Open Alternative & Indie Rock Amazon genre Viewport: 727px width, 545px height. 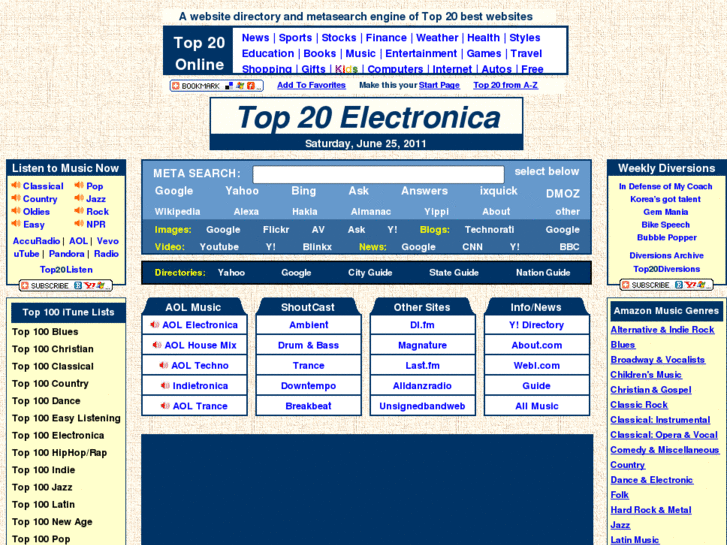[662, 330]
